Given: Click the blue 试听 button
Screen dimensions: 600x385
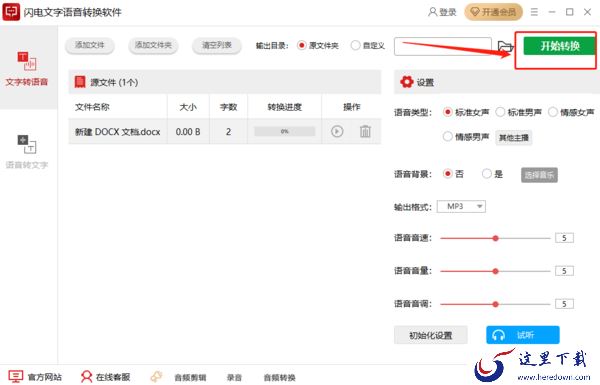Looking at the screenshot, I should pyautogui.click(x=523, y=335).
